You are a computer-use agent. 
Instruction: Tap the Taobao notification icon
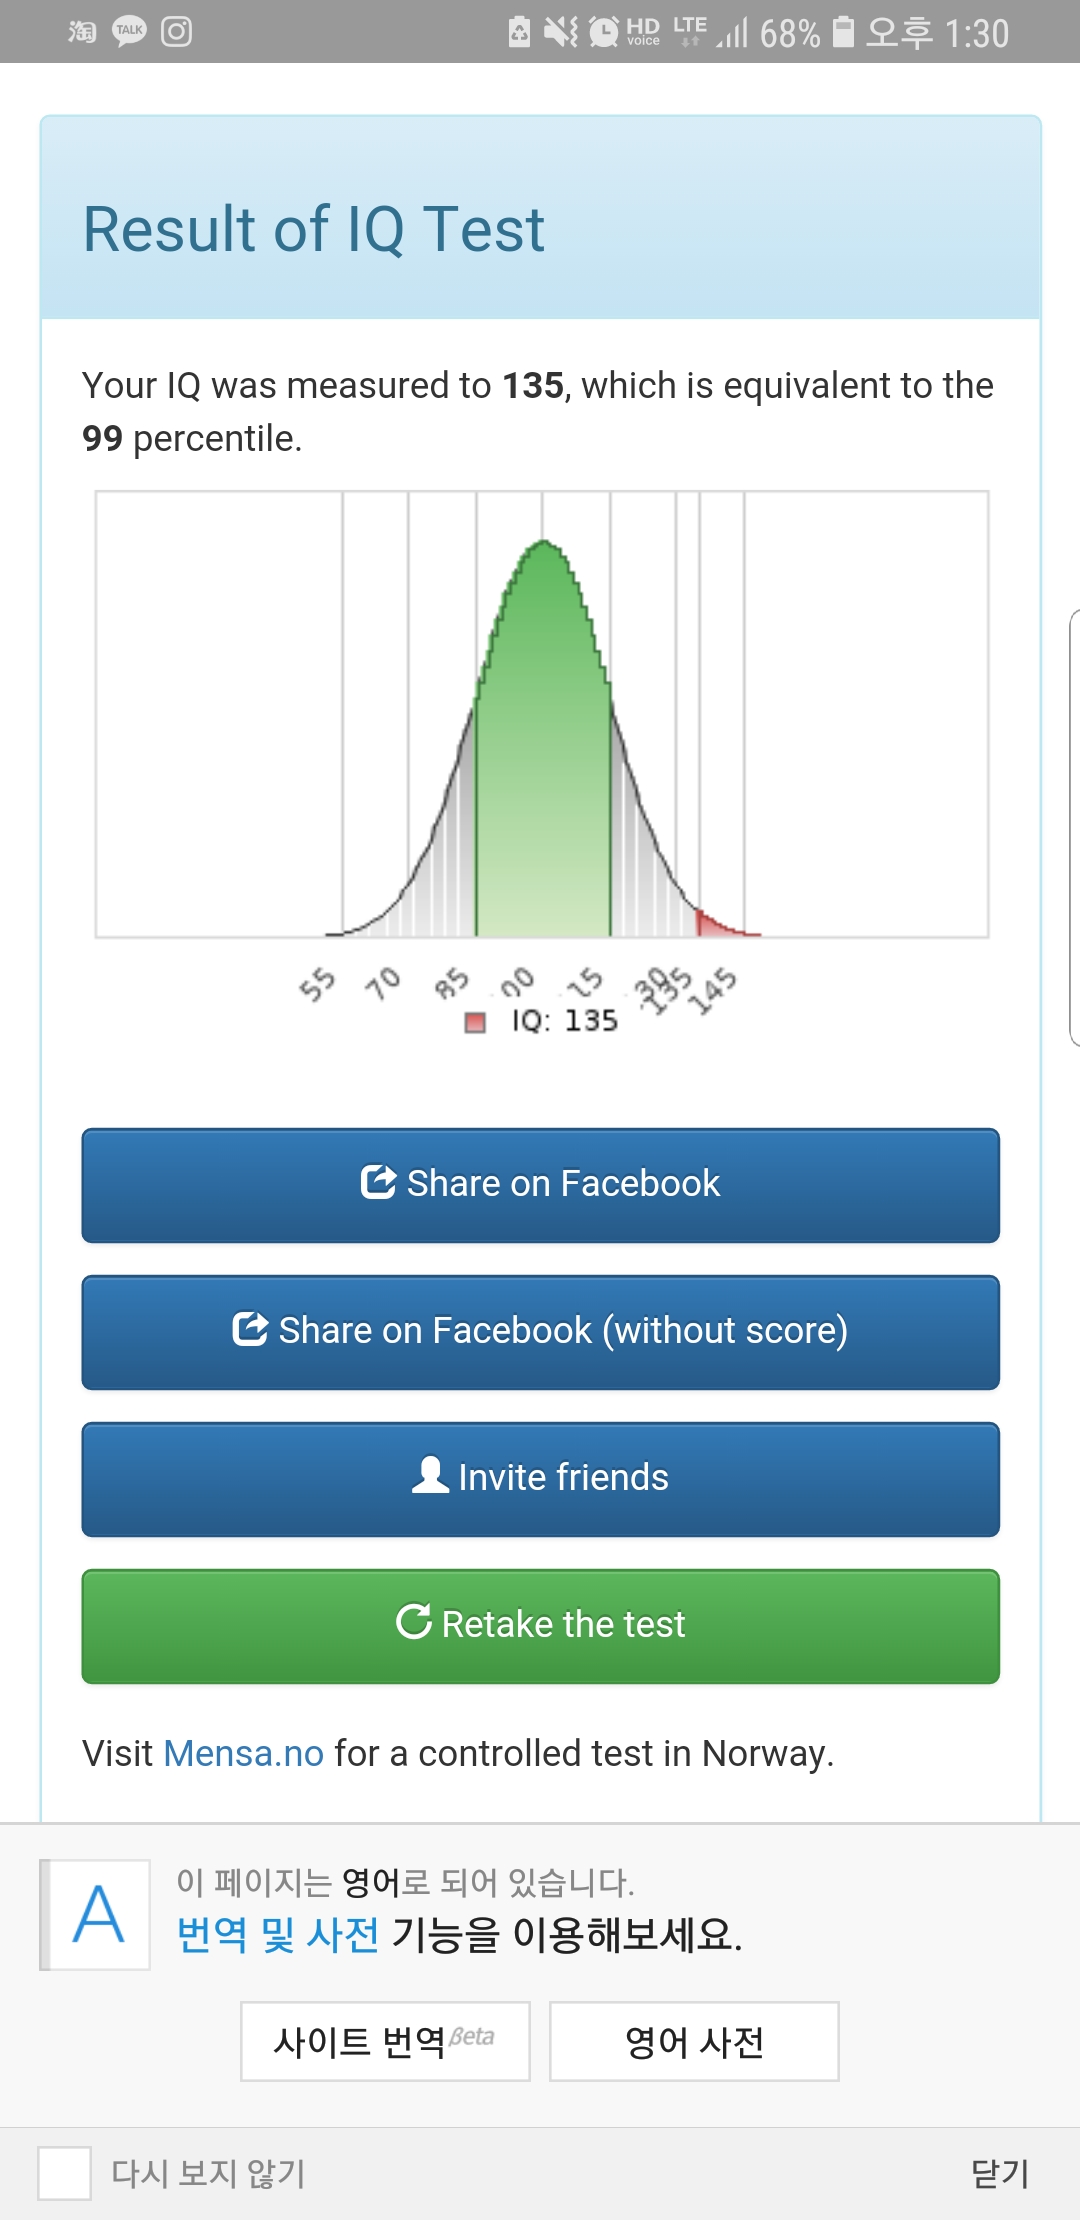click(x=82, y=32)
